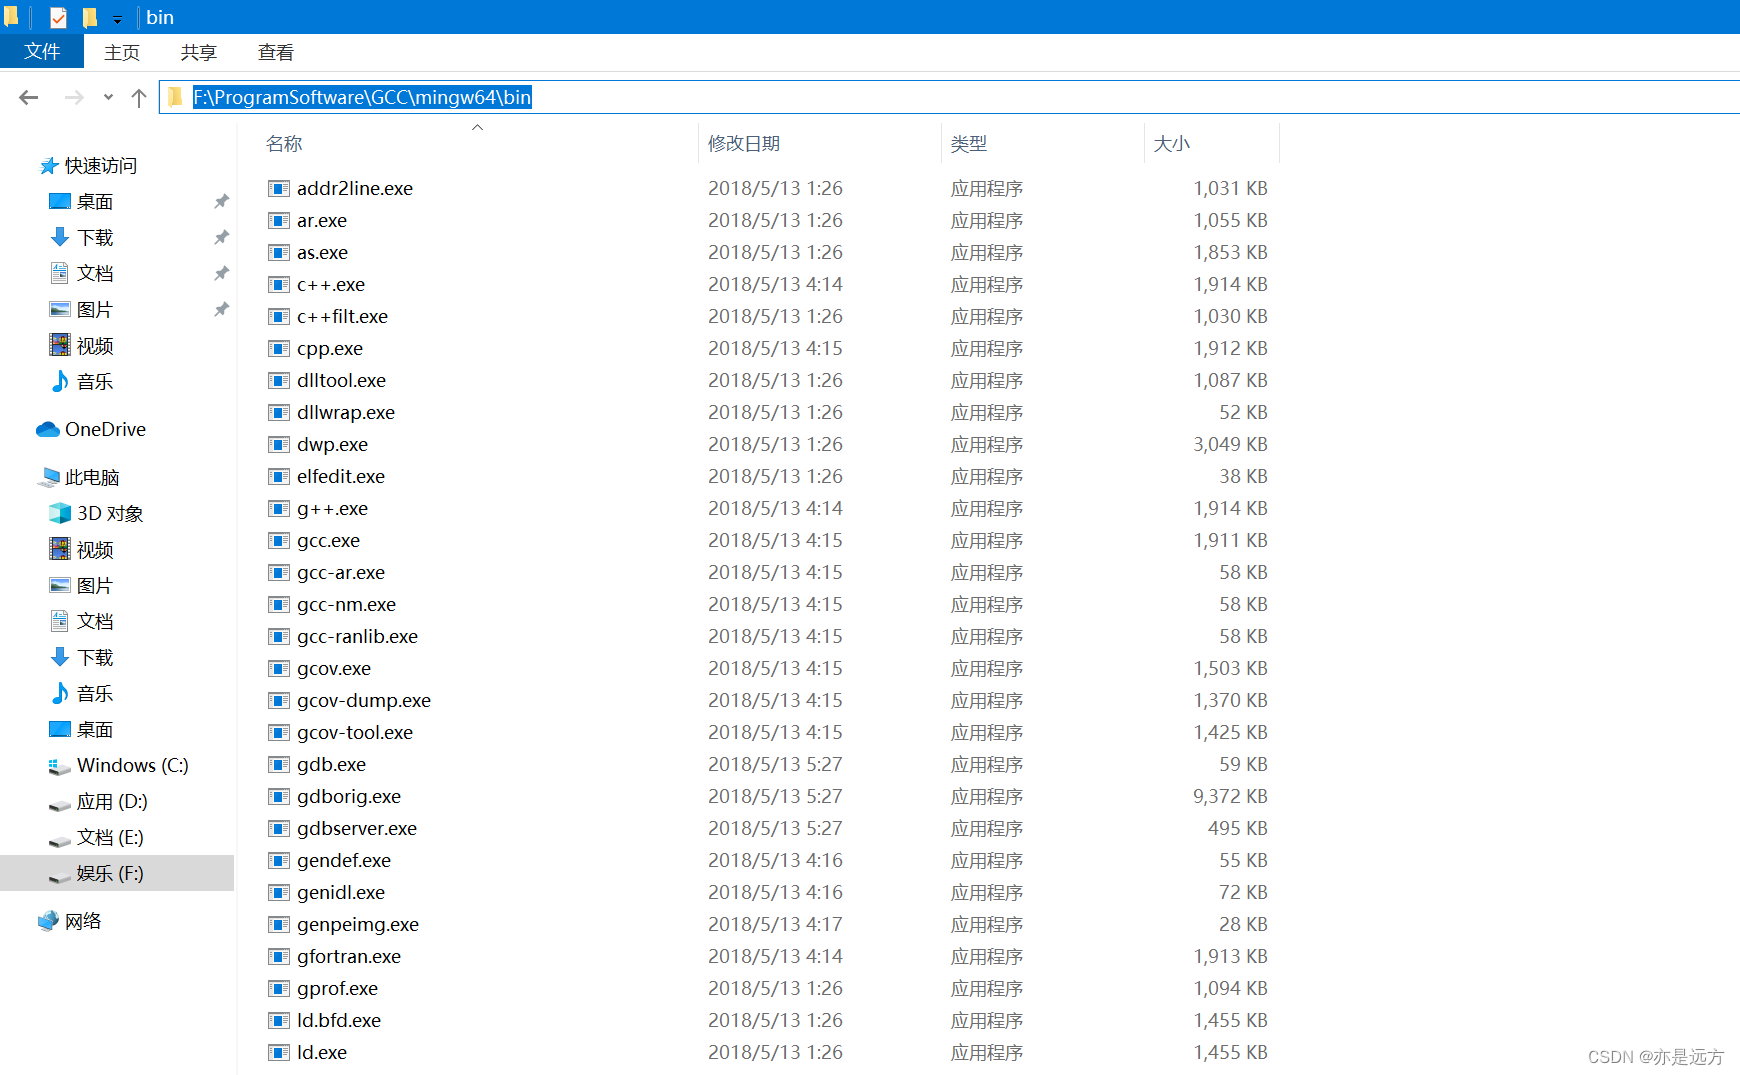Open 音乐 under quick access

click(x=81, y=381)
